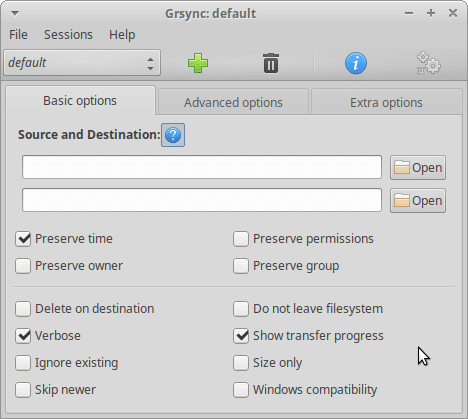Viewport: 468px width, 419px height.
Task: Disable the Verbose checkbox
Action: (23, 336)
